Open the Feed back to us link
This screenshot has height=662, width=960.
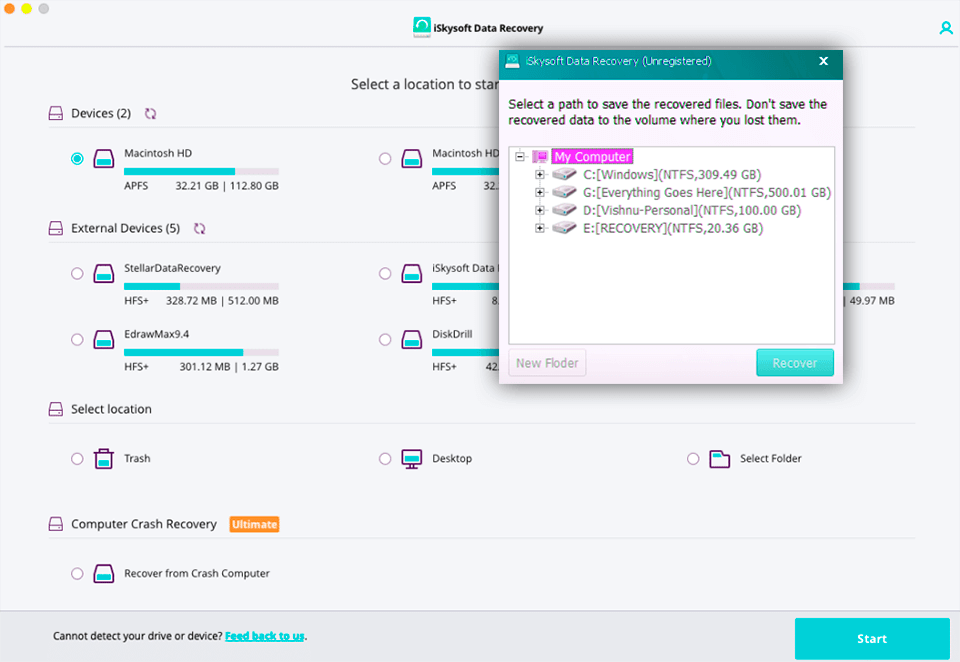pos(264,636)
